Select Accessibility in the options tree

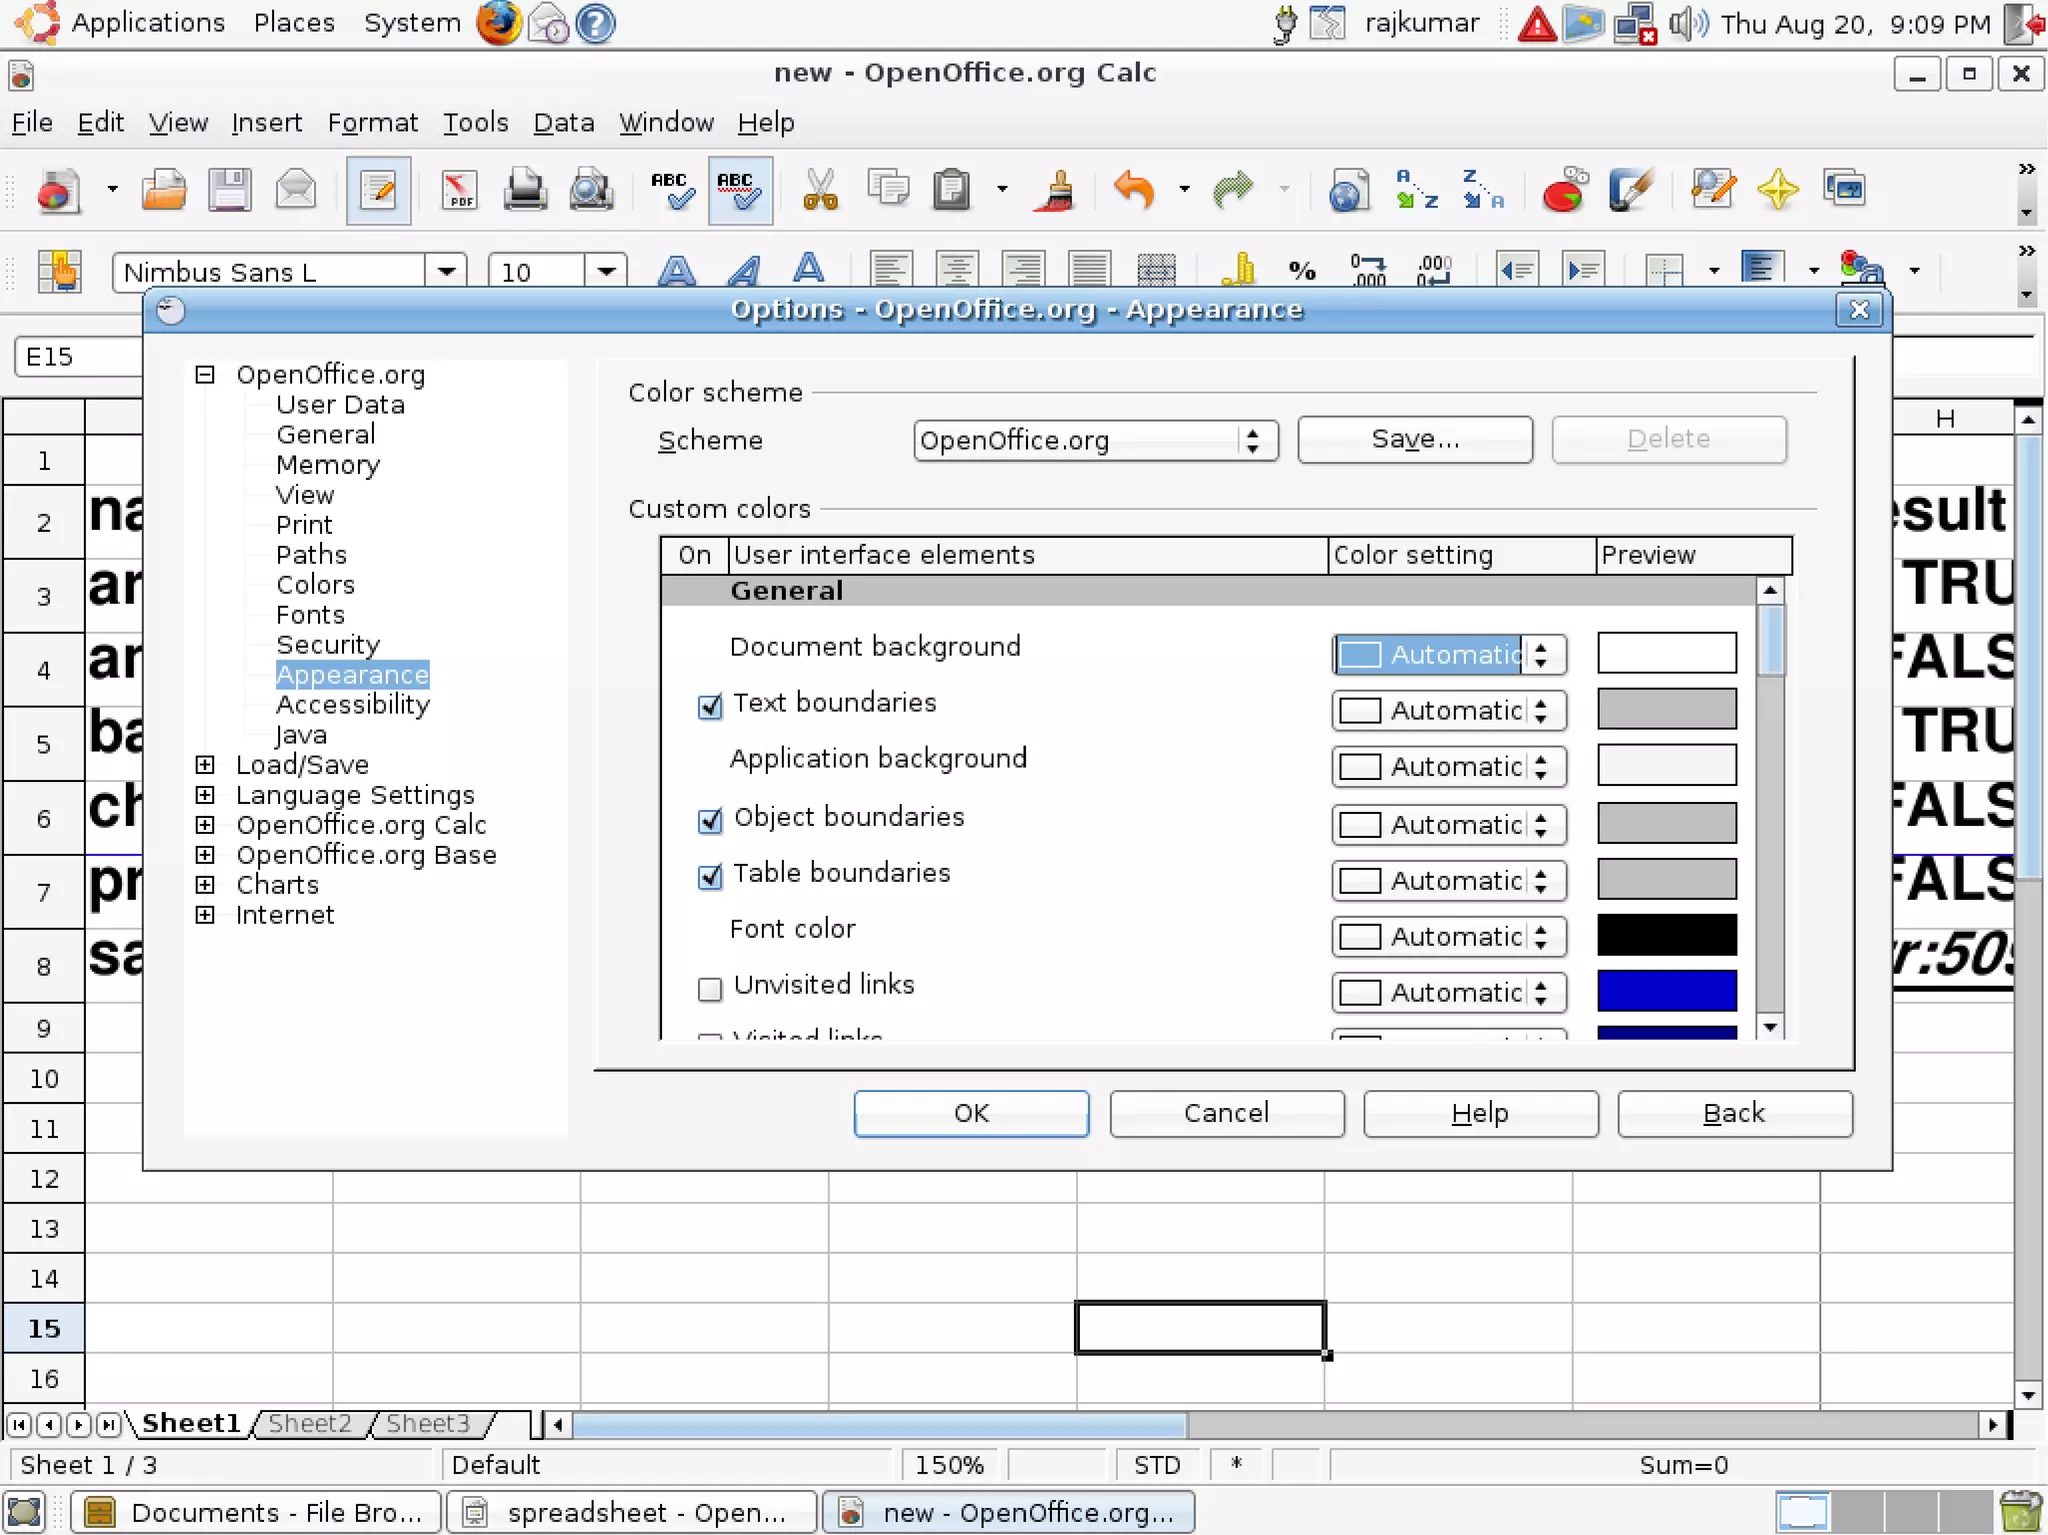352,705
